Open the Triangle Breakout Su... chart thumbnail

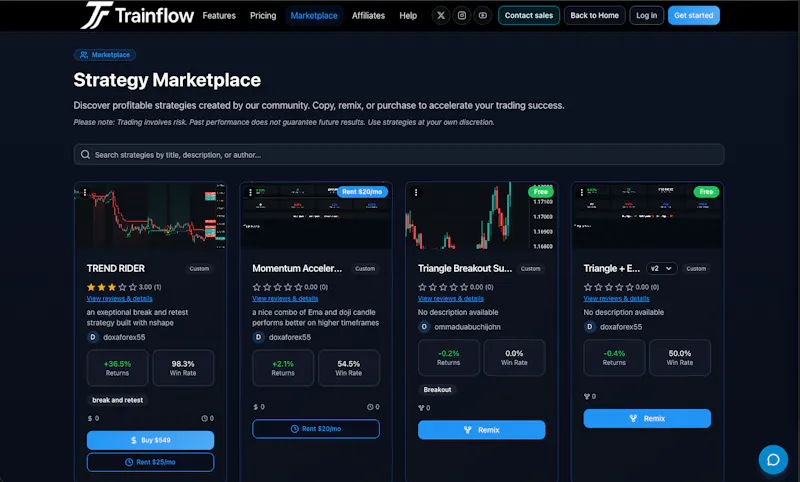[x=481, y=215]
